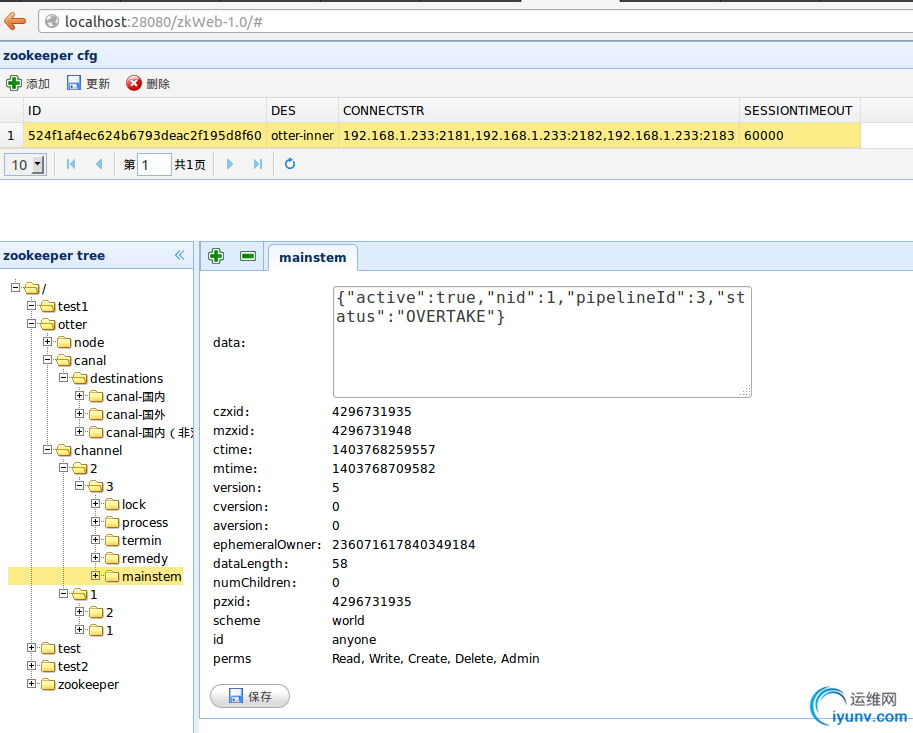Viewport: 913px width, 733px height.
Task: Expand the lock tree node
Action: (96, 504)
